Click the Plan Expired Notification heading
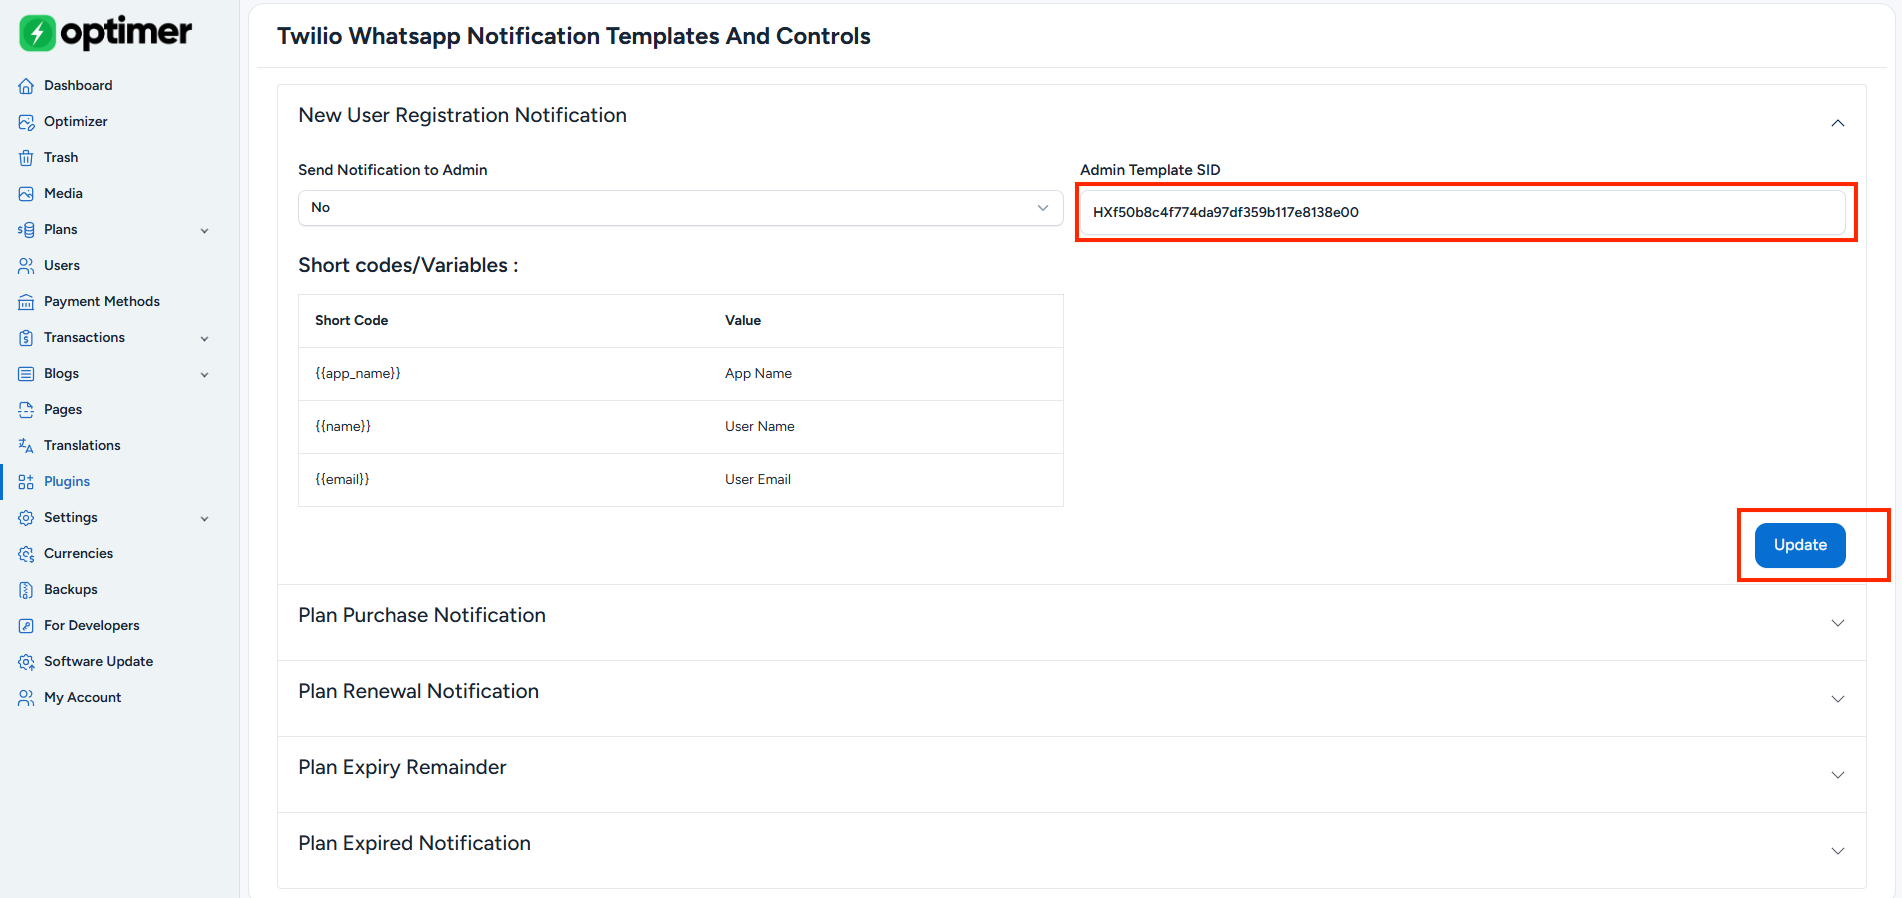Viewport: 1902px width, 898px height. click(414, 843)
